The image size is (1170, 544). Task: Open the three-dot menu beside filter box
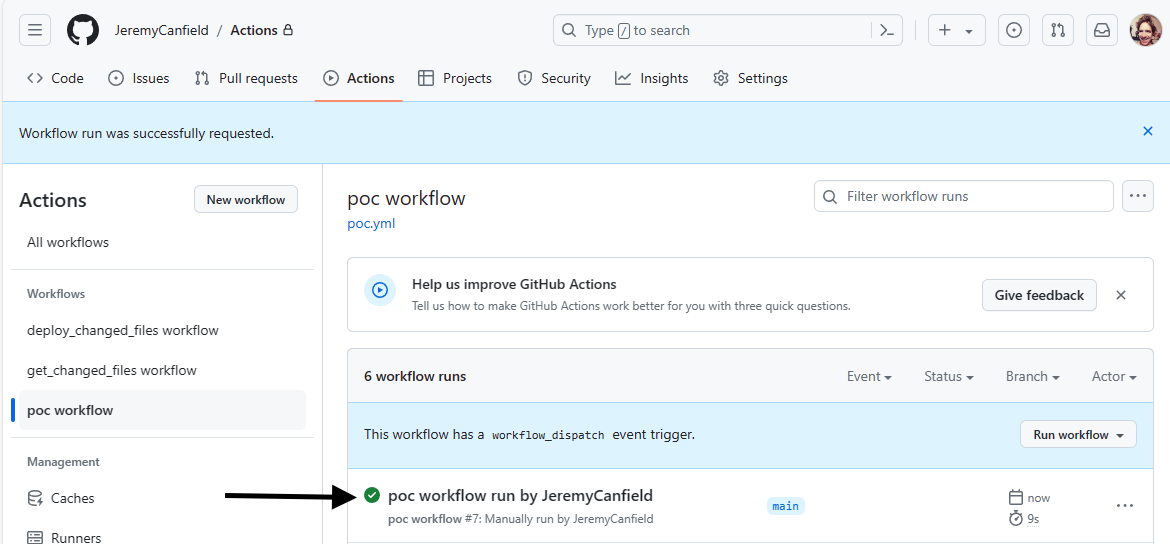click(1137, 196)
